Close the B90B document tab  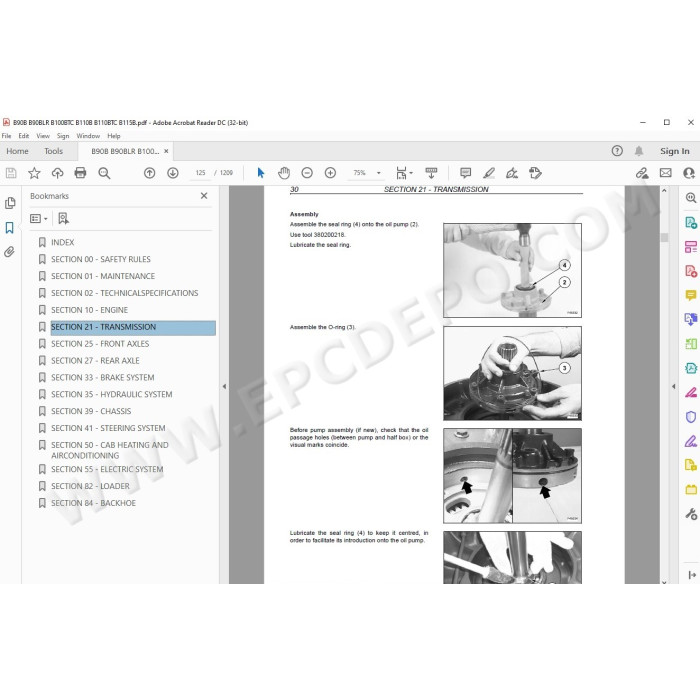[x=166, y=151]
